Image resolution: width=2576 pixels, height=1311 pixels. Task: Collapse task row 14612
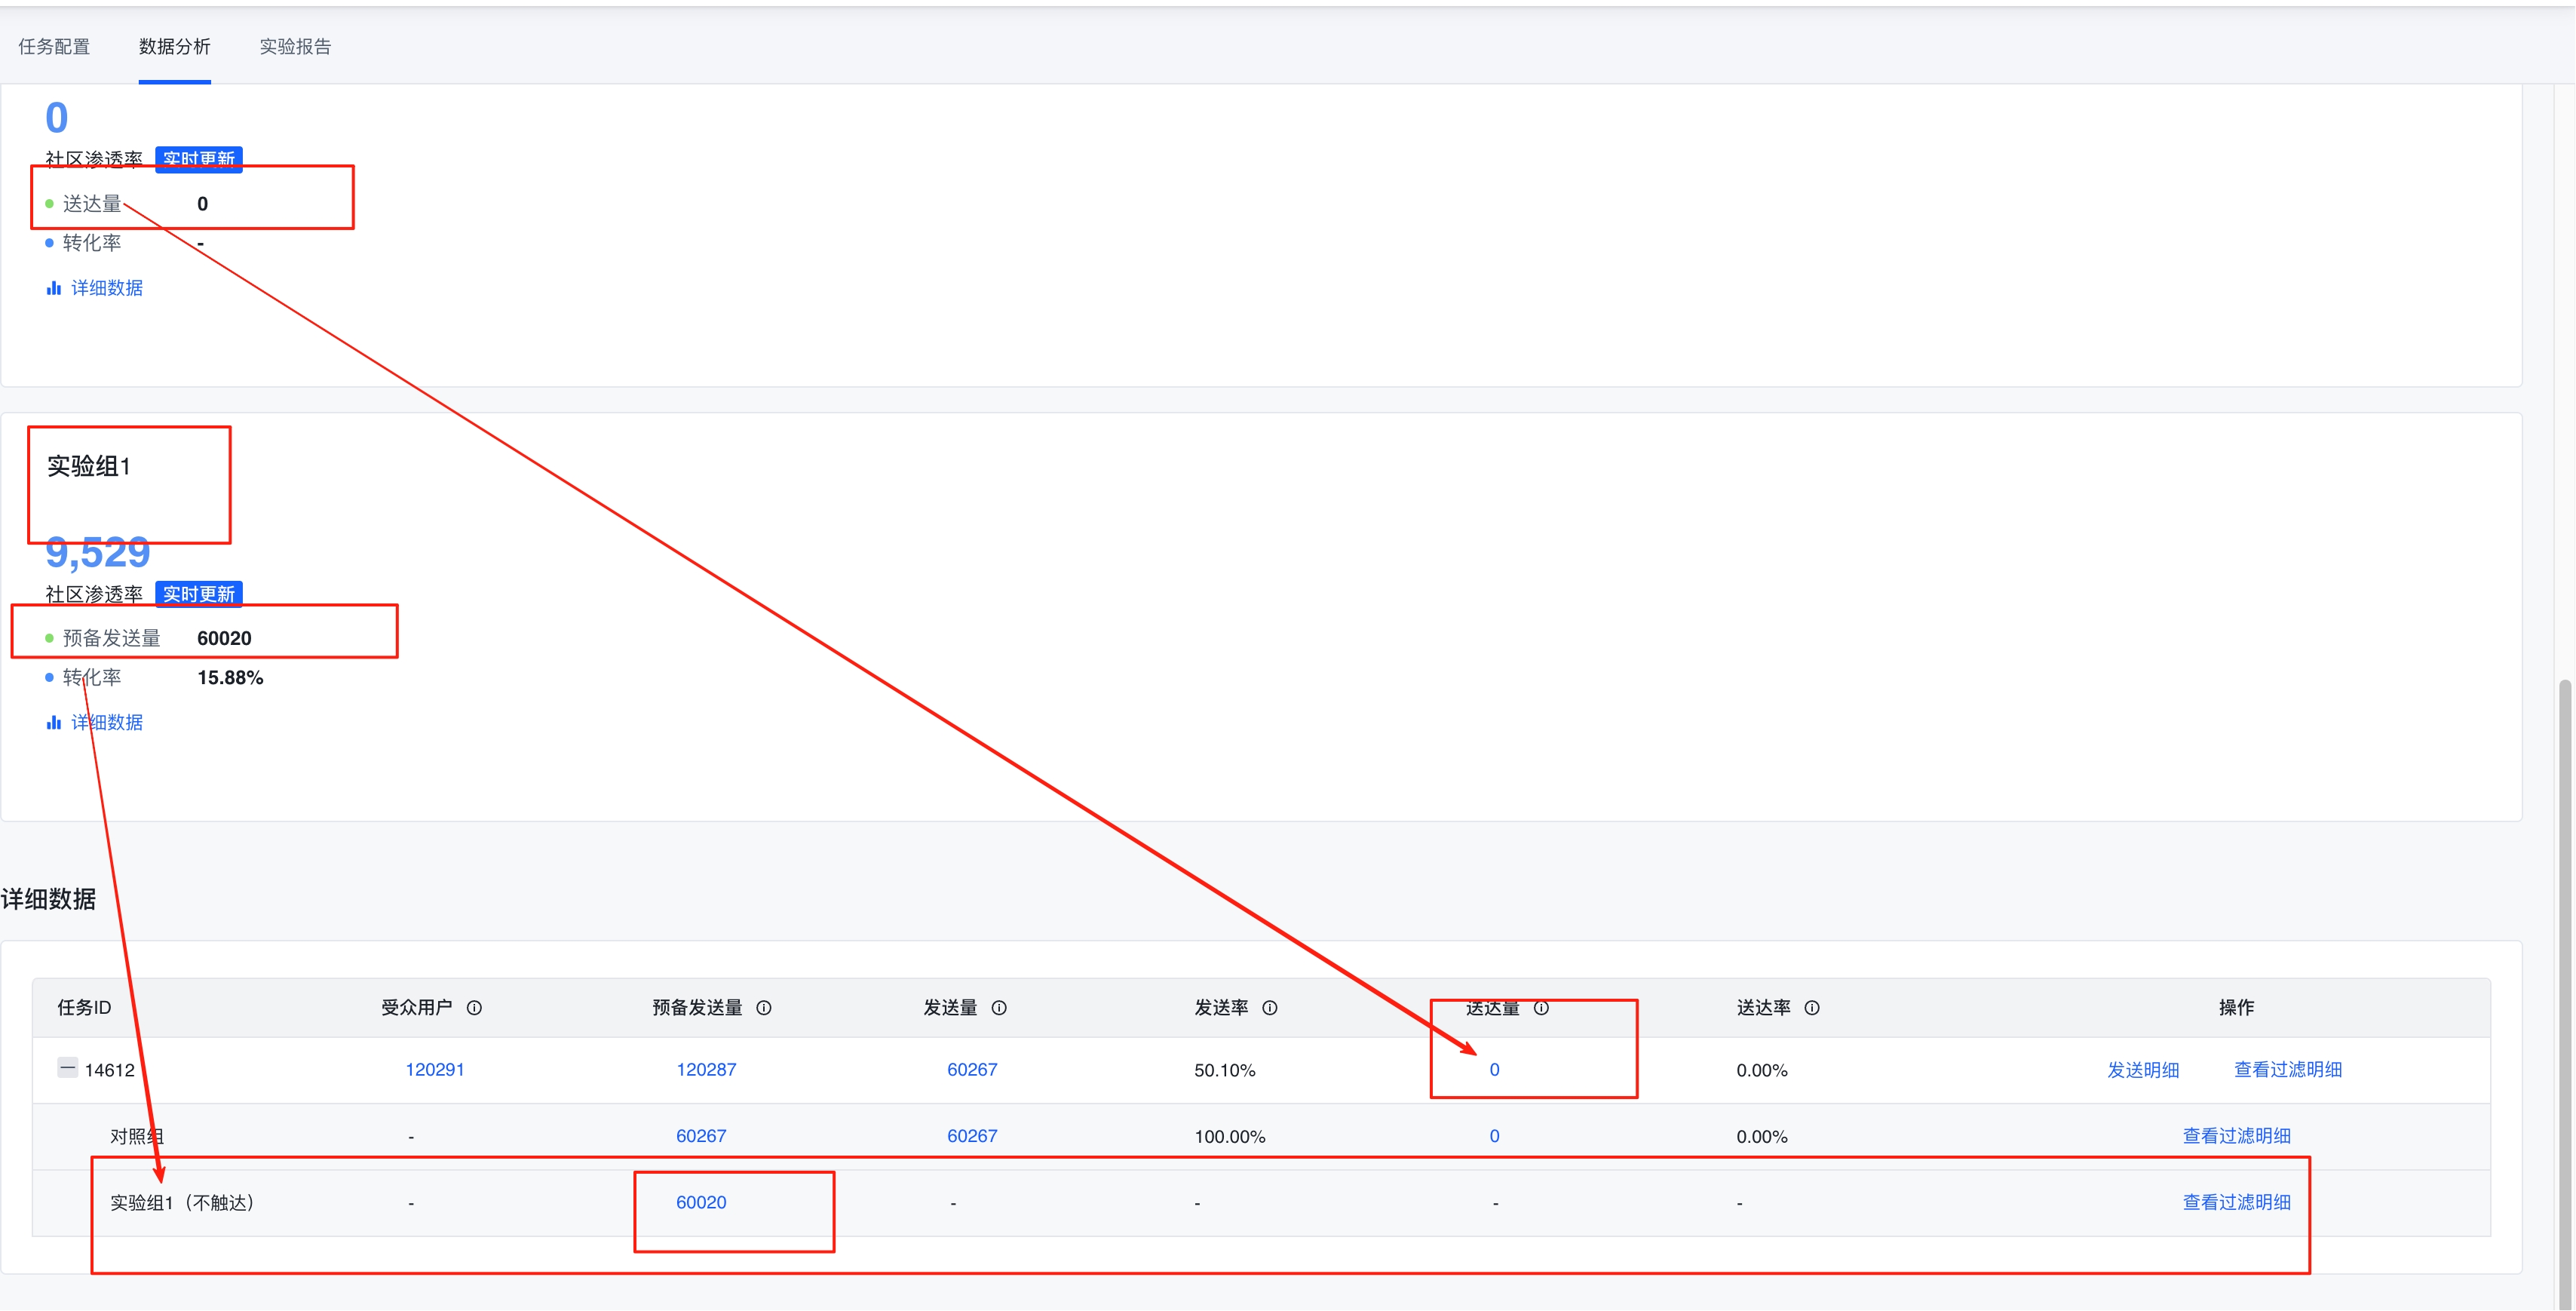[67, 1067]
